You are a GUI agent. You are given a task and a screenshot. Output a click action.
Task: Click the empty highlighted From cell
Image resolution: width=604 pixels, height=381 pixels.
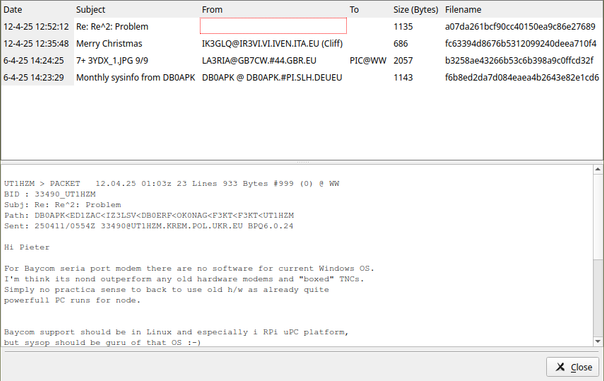point(273,26)
